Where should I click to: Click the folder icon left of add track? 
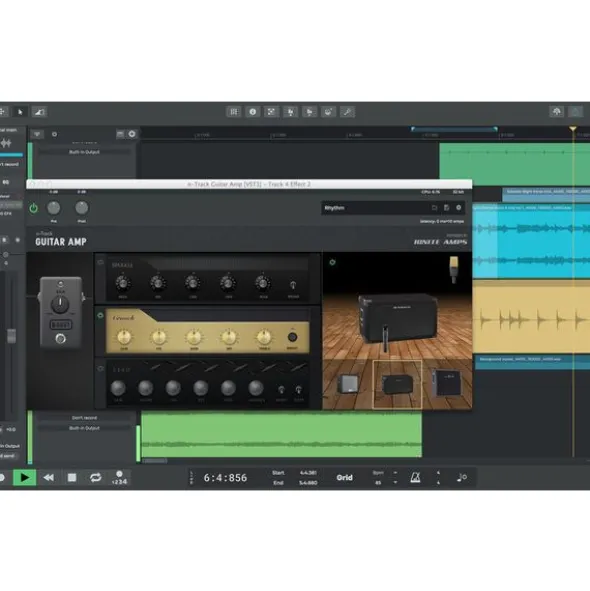[x=120, y=134]
